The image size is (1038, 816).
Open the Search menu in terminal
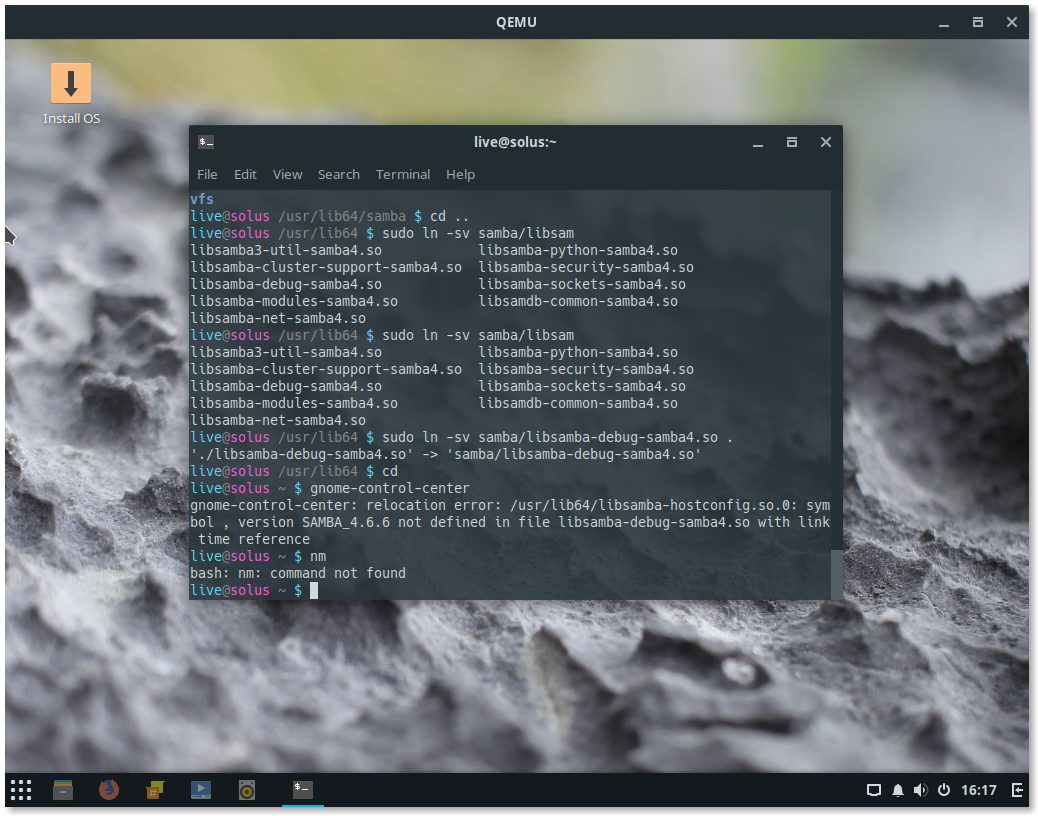[x=338, y=175]
